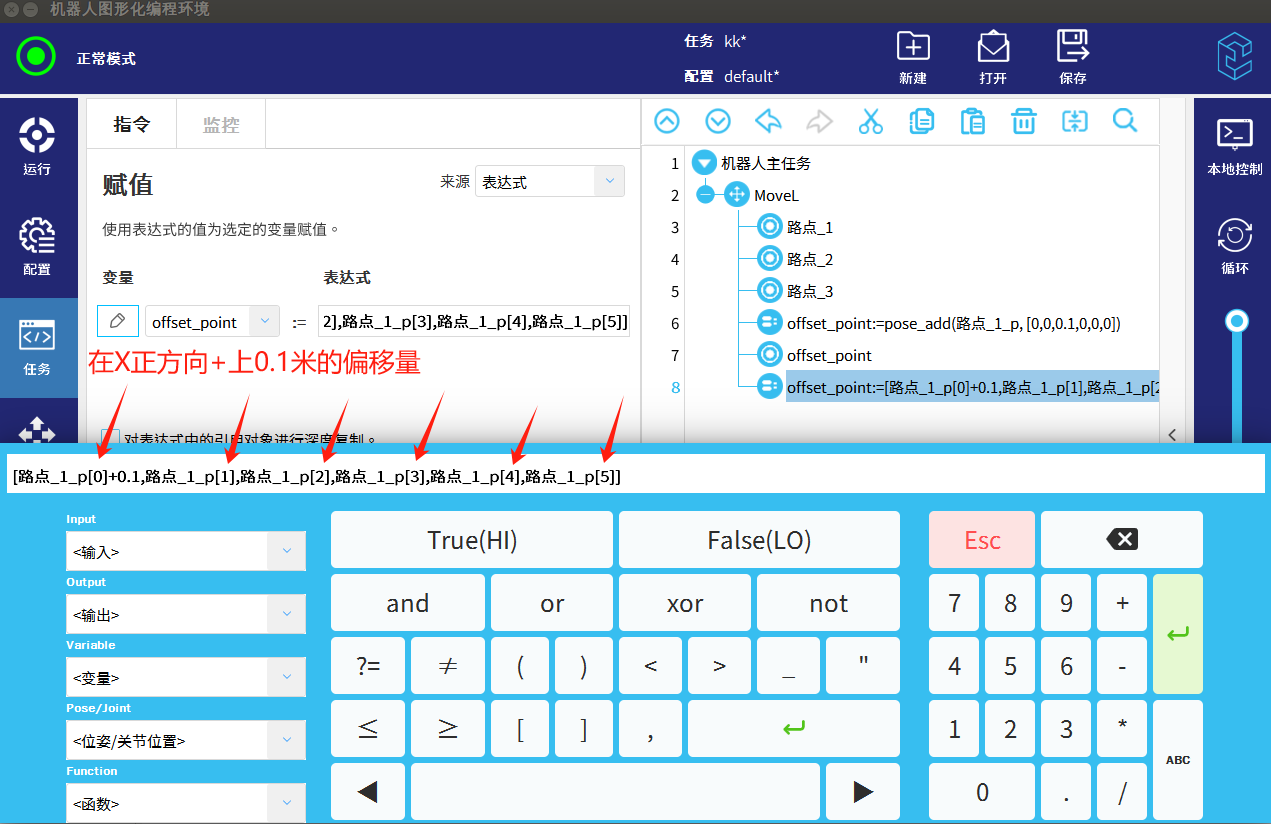Screen dimensions: 1271x824
Task: Switch to the 监控 tab
Action: pos(221,125)
